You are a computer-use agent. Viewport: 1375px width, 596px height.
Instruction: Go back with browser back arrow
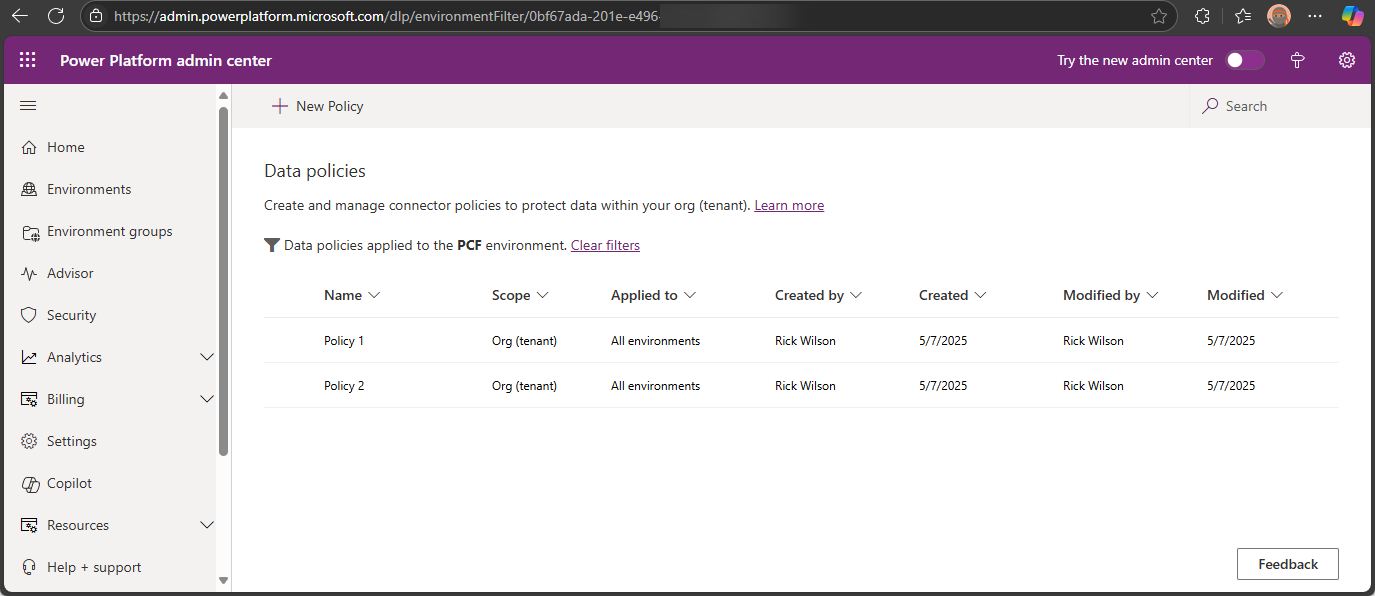click(x=20, y=16)
